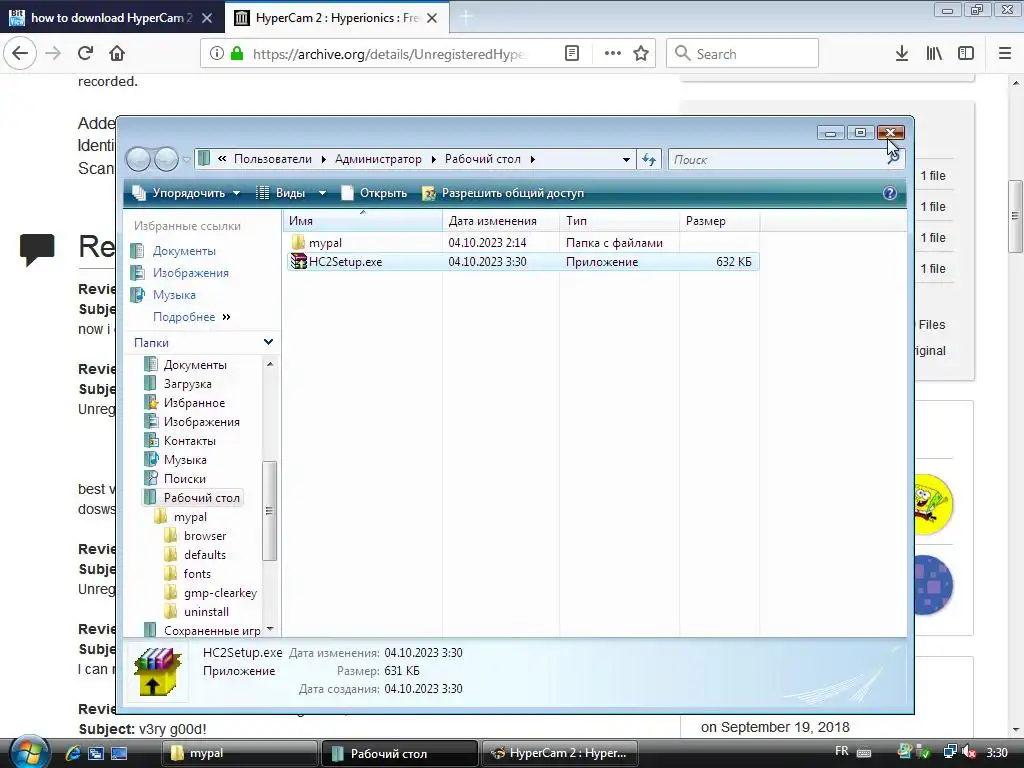
Task: Launch Internet Explorer from quick launch
Action: click(73, 753)
